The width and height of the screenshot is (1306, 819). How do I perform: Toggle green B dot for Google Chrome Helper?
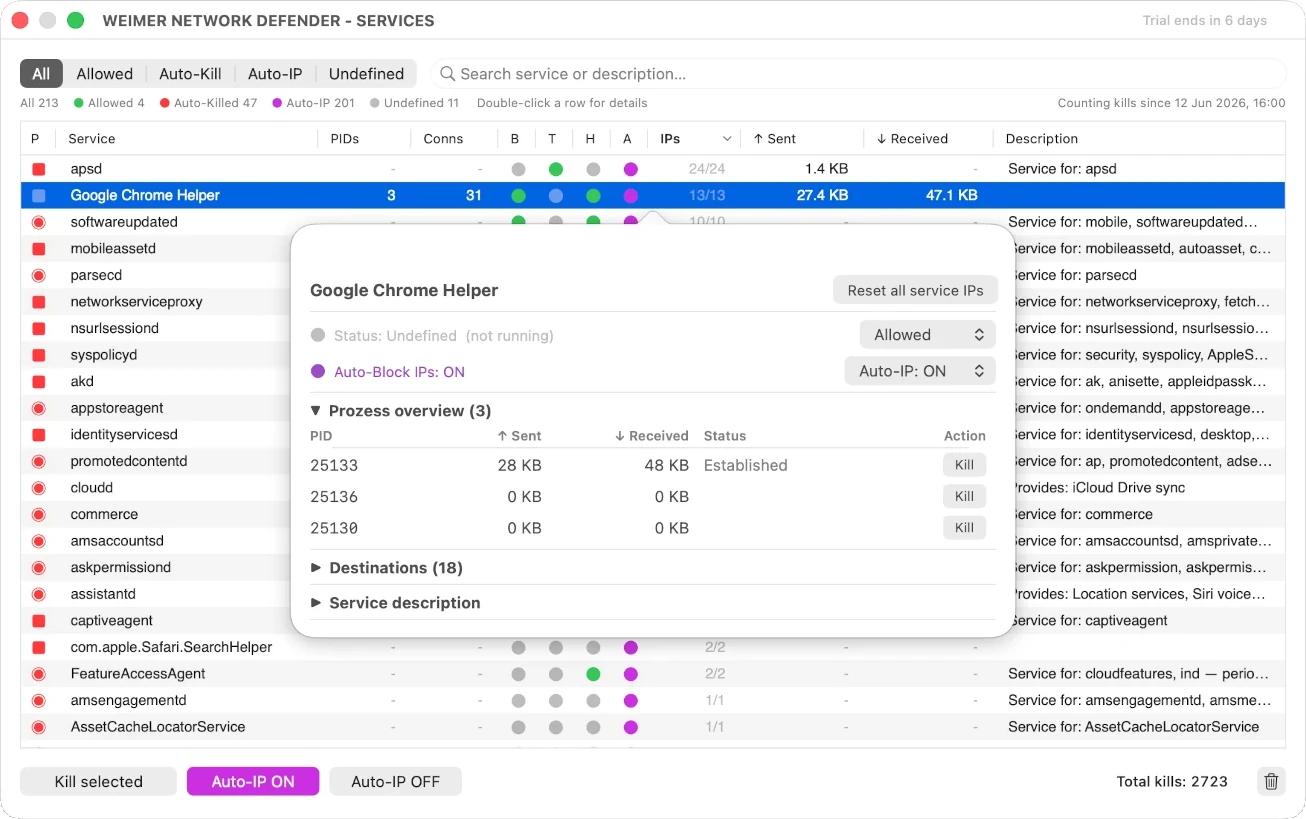pos(518,196)
